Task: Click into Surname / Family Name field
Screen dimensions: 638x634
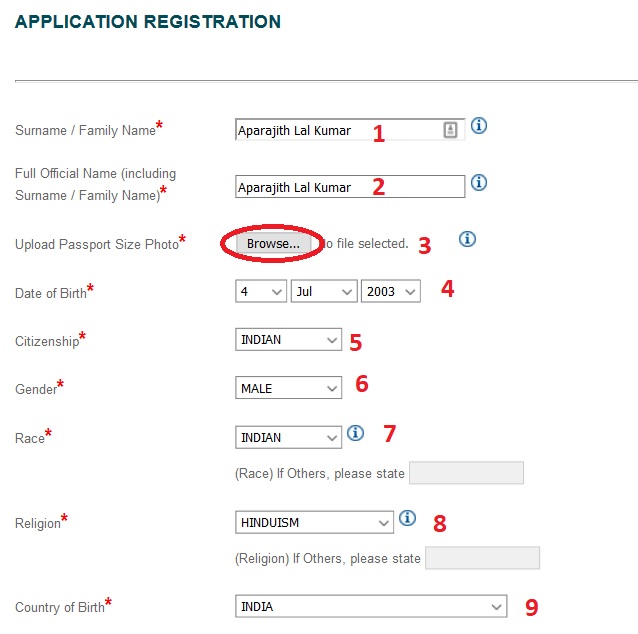Action: [x=350, y=130]
